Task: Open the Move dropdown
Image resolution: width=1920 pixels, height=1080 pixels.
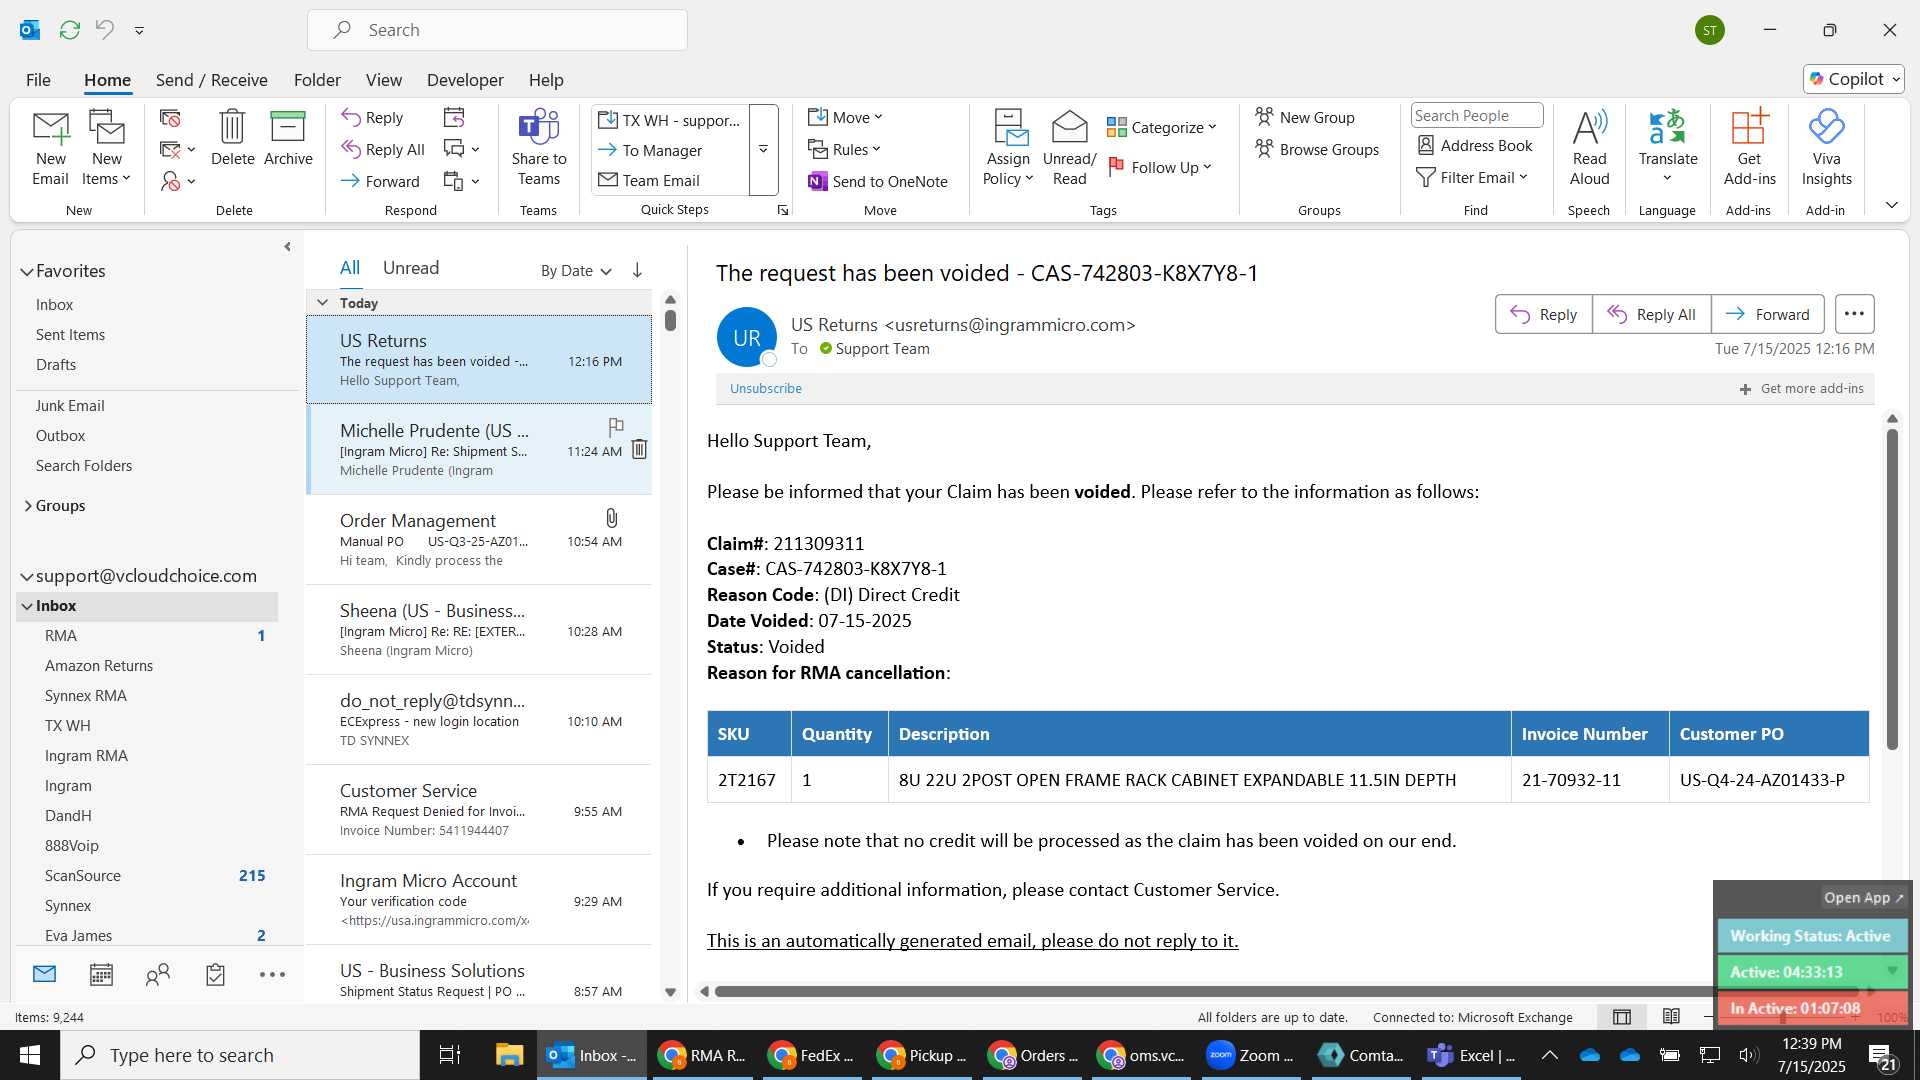Action: coord(845,117)
